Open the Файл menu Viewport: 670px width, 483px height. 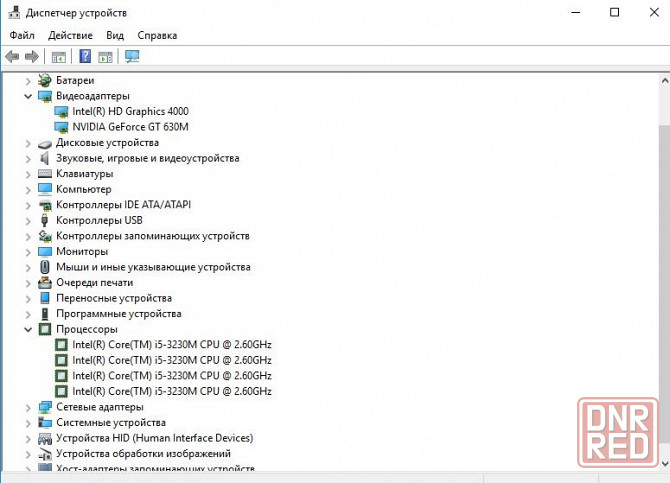pos(22,35)
